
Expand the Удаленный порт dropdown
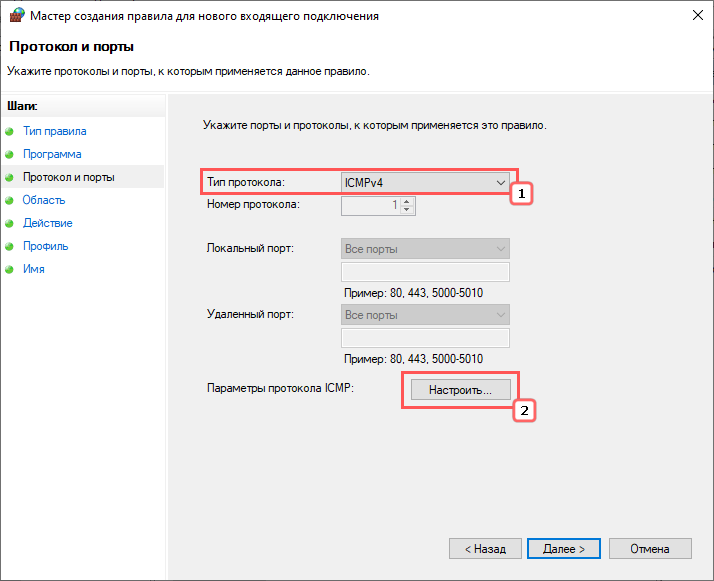click(425, 315)
